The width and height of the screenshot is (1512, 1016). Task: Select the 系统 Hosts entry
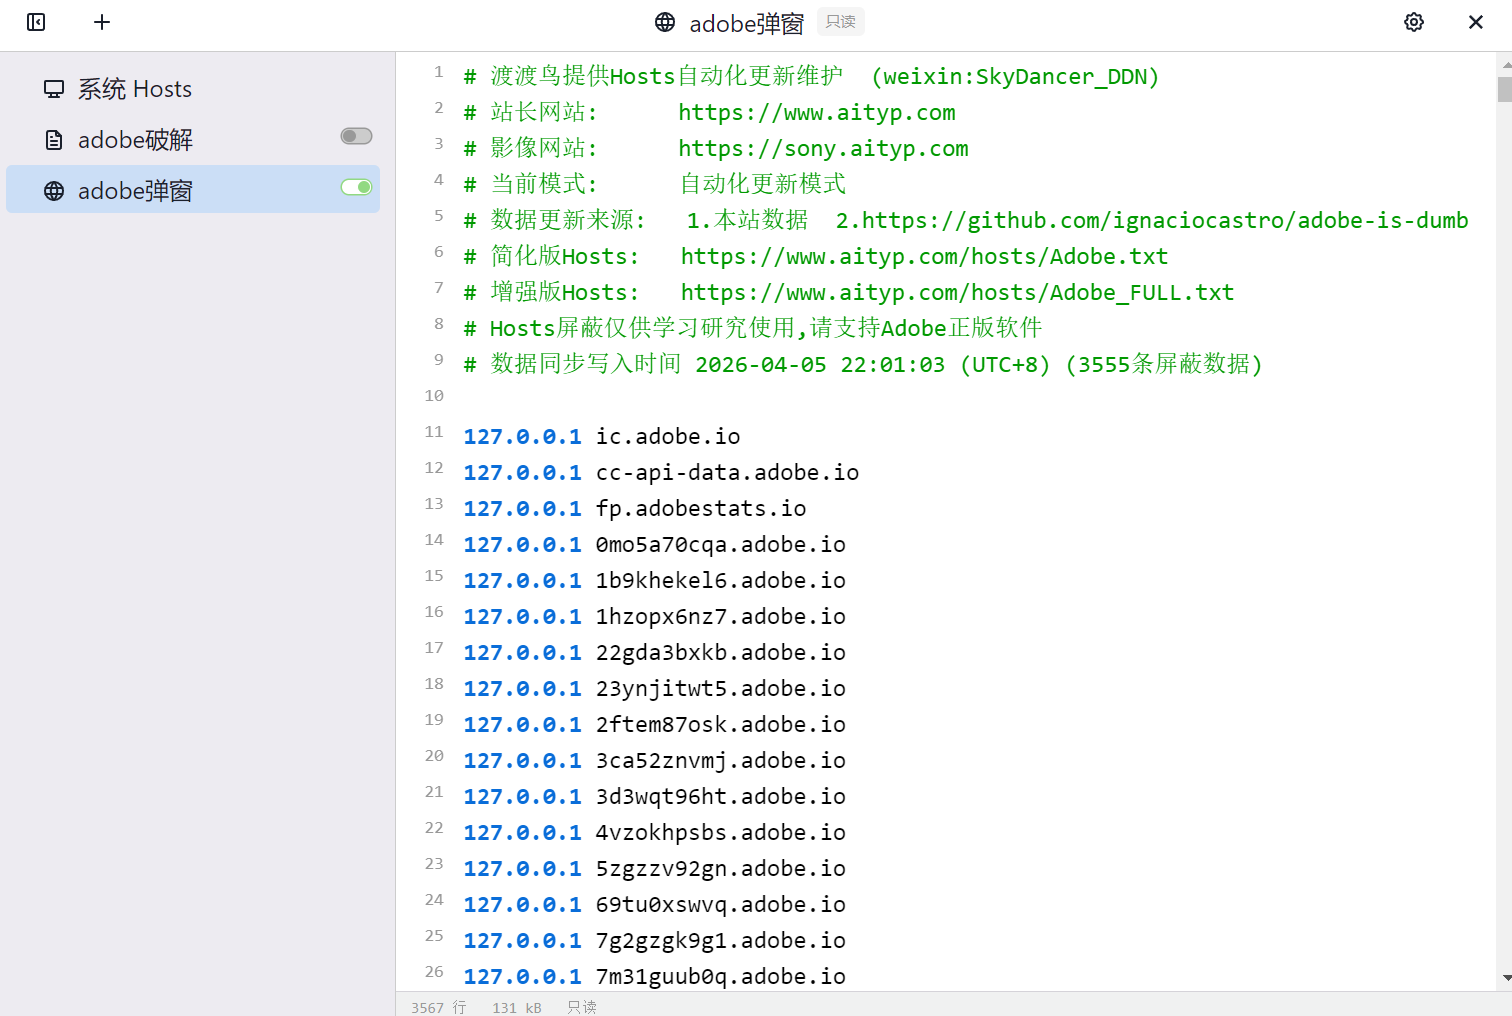(x=135, y=89)
